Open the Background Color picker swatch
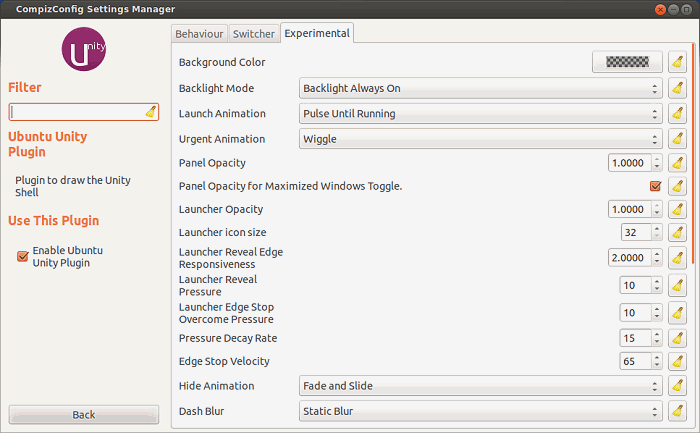Viewport: 700px width, 433px height. tap(627, 62)
